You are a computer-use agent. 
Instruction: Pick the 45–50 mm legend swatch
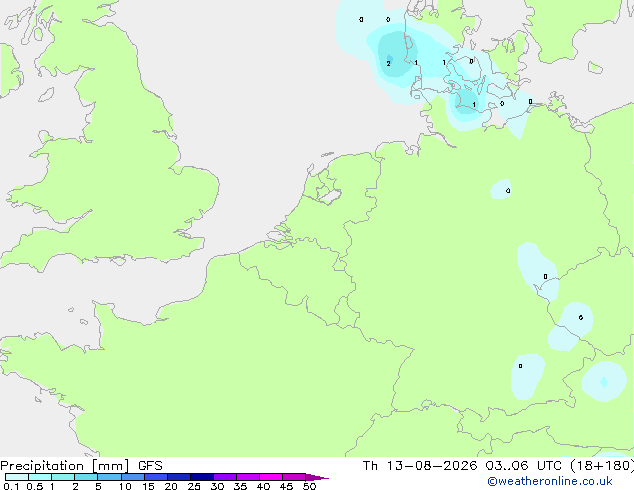294,477
